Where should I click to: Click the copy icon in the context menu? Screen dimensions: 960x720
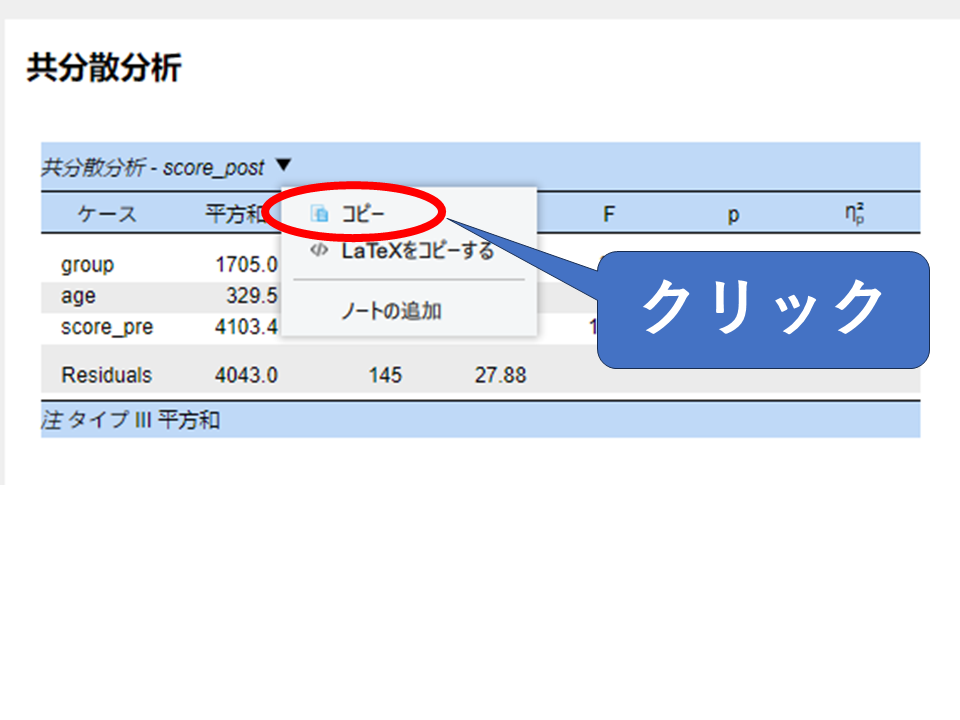(319, 214)
